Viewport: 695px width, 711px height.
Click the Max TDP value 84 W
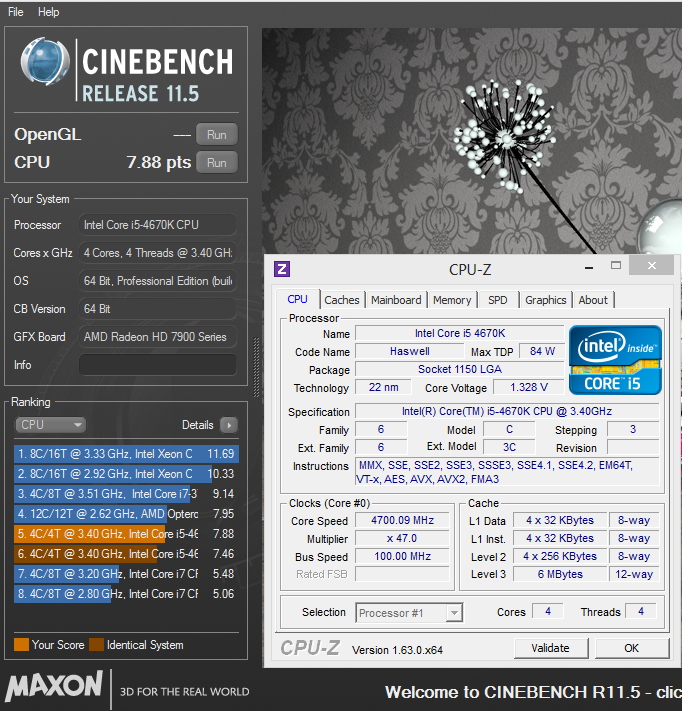click(542, 351)
